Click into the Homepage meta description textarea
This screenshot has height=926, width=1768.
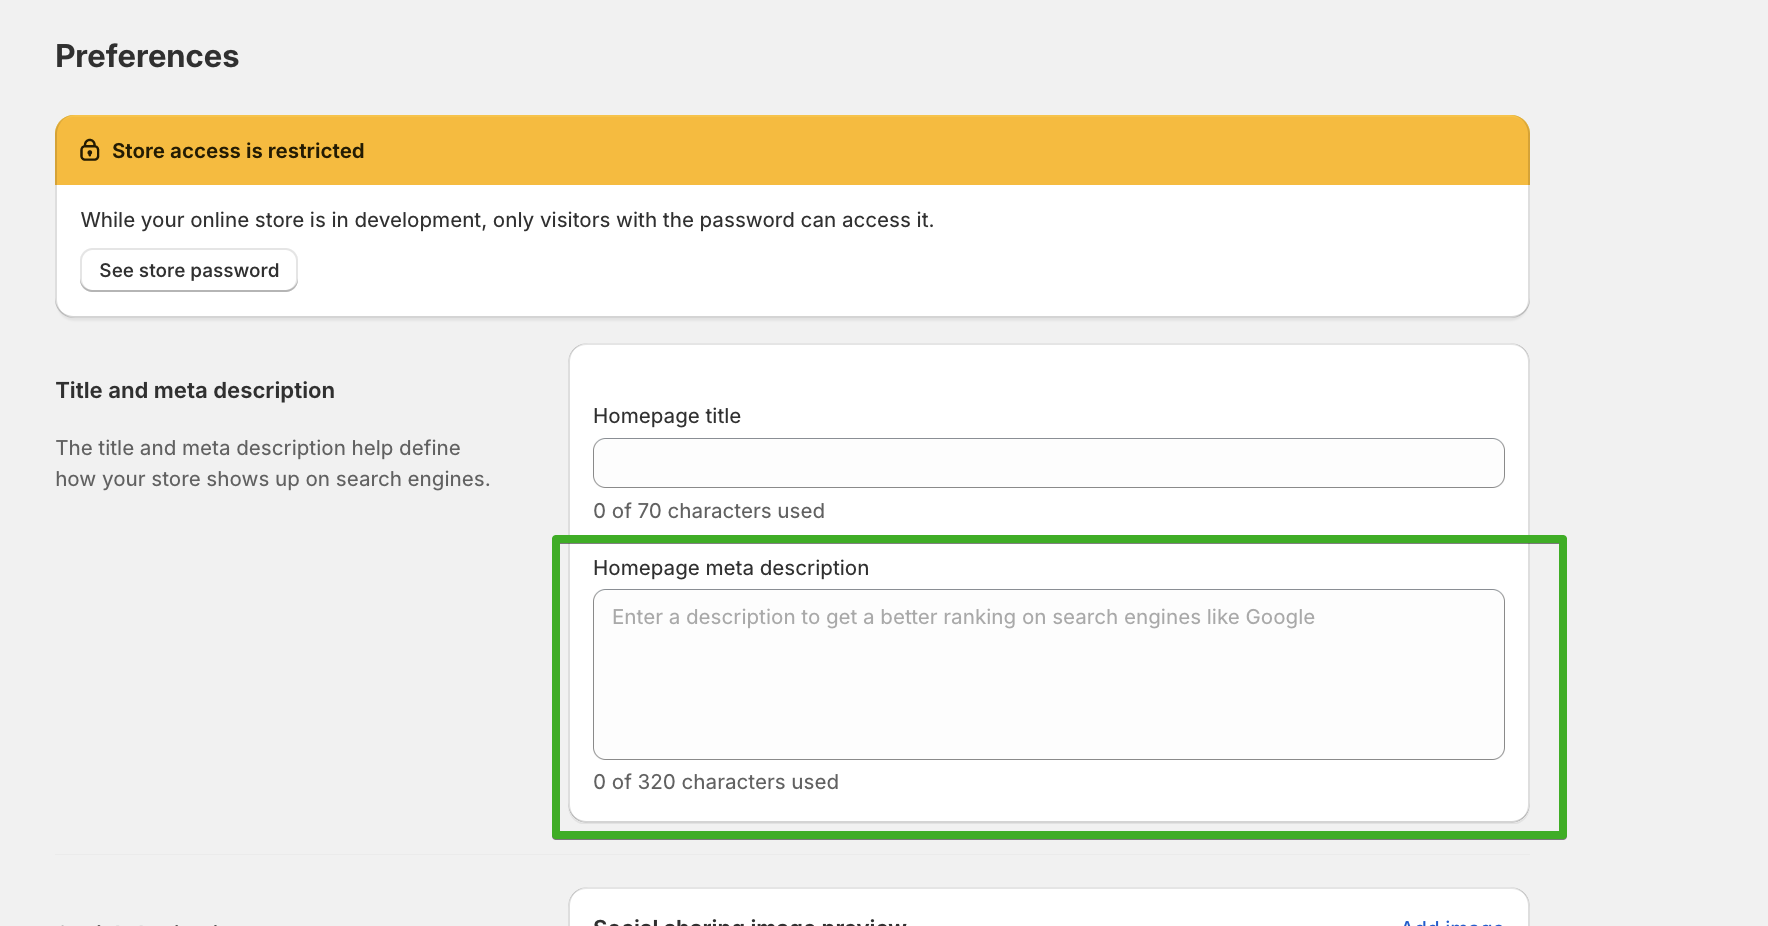click(x=1048, y=674)
